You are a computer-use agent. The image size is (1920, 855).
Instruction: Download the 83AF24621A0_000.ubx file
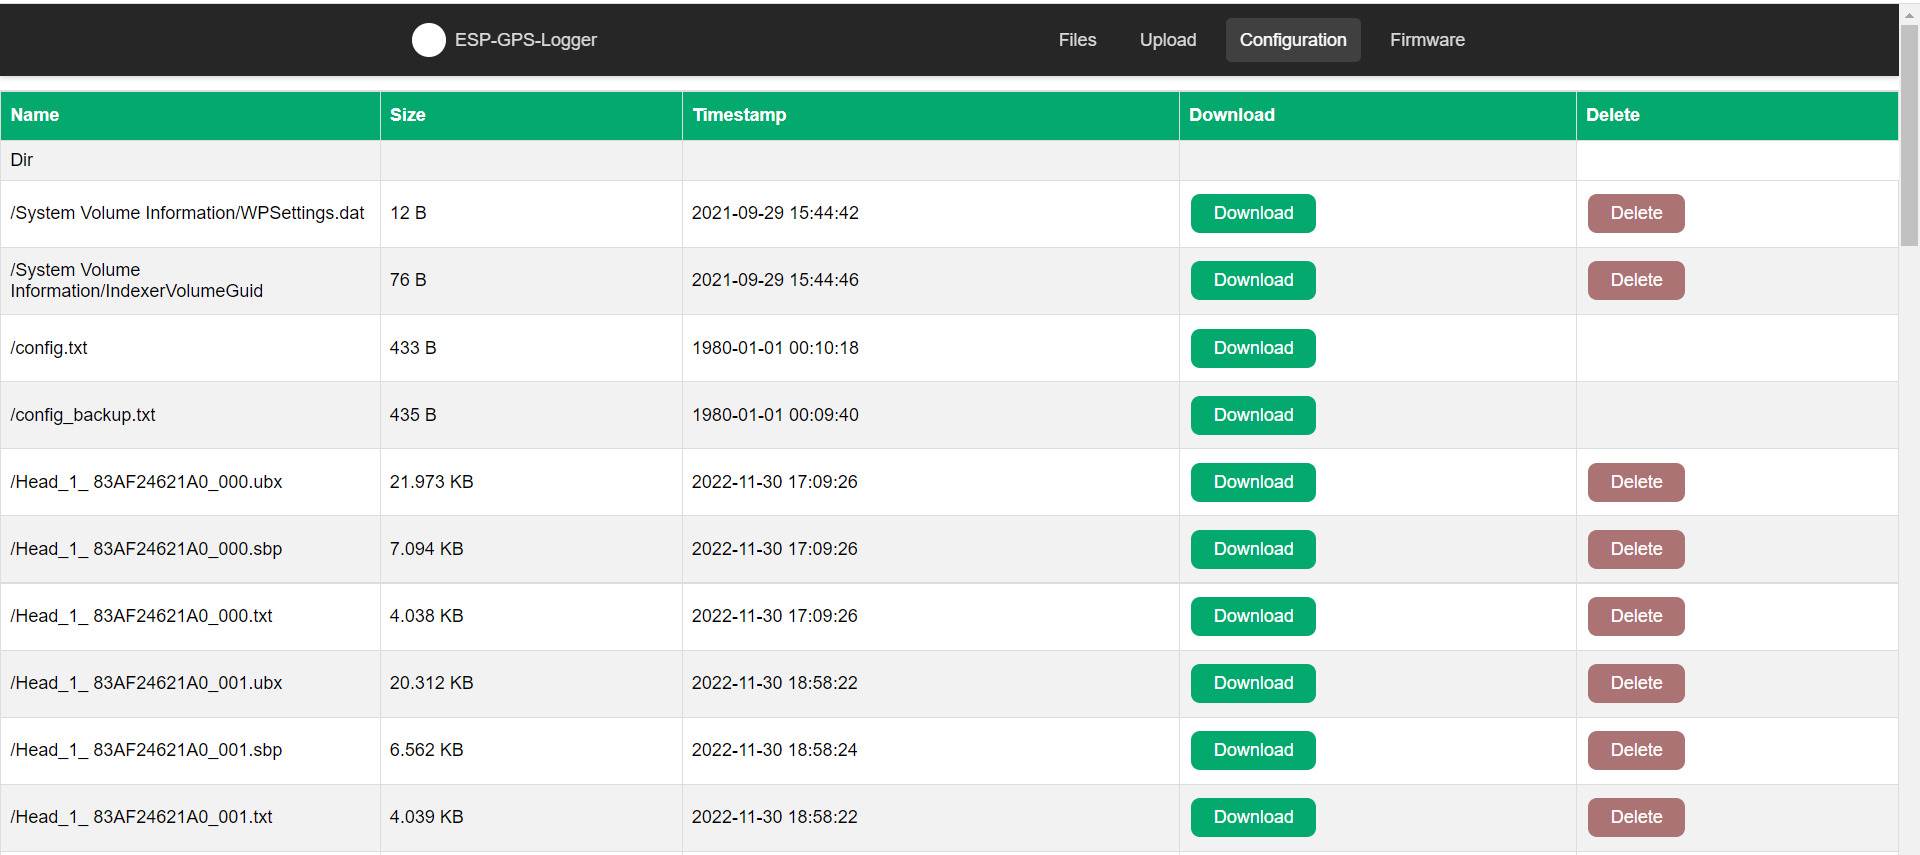click(x=1252, y=482)
